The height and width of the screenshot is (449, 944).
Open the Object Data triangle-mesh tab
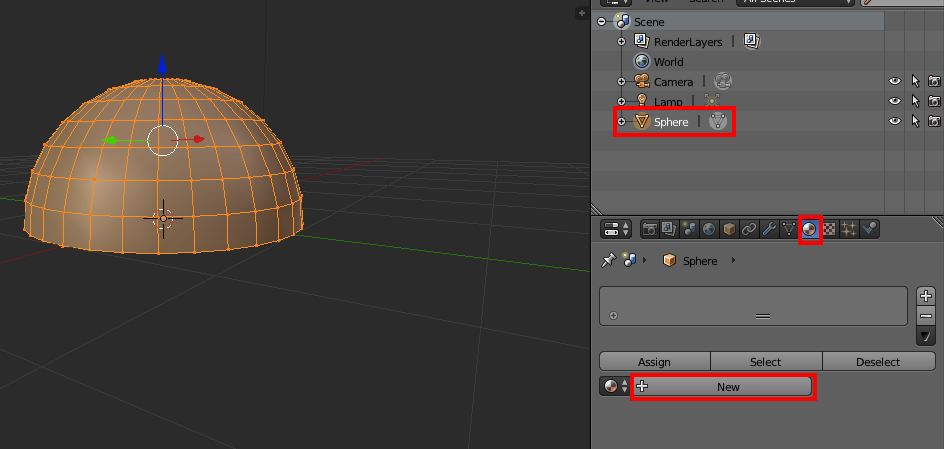[789, 229]
